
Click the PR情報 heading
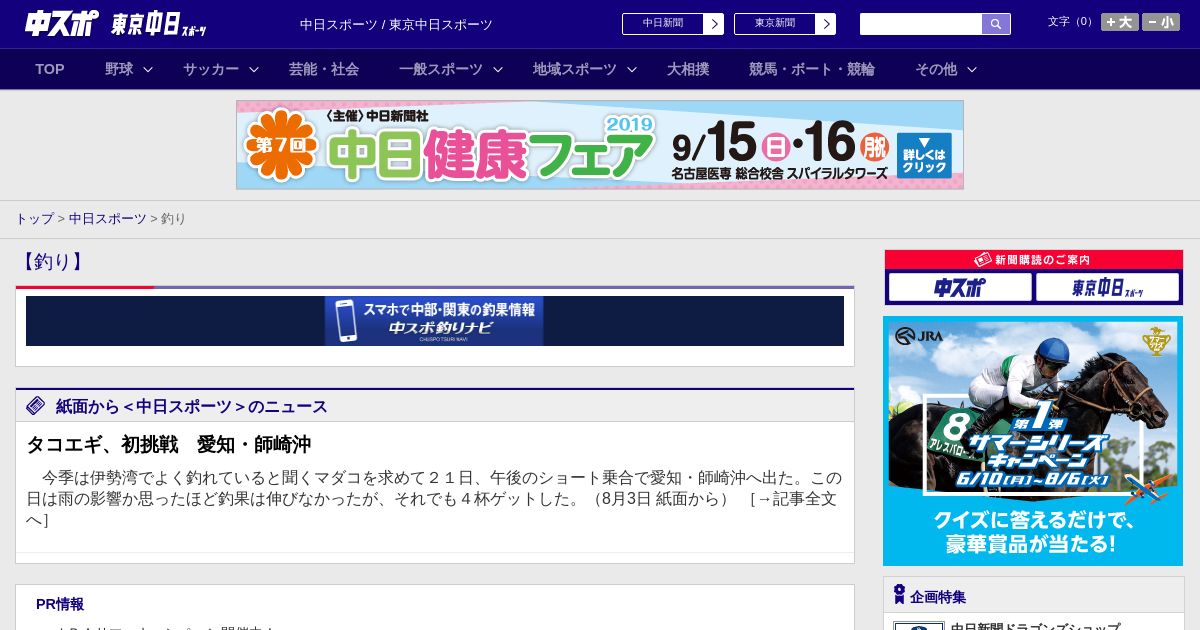point(60,604)
